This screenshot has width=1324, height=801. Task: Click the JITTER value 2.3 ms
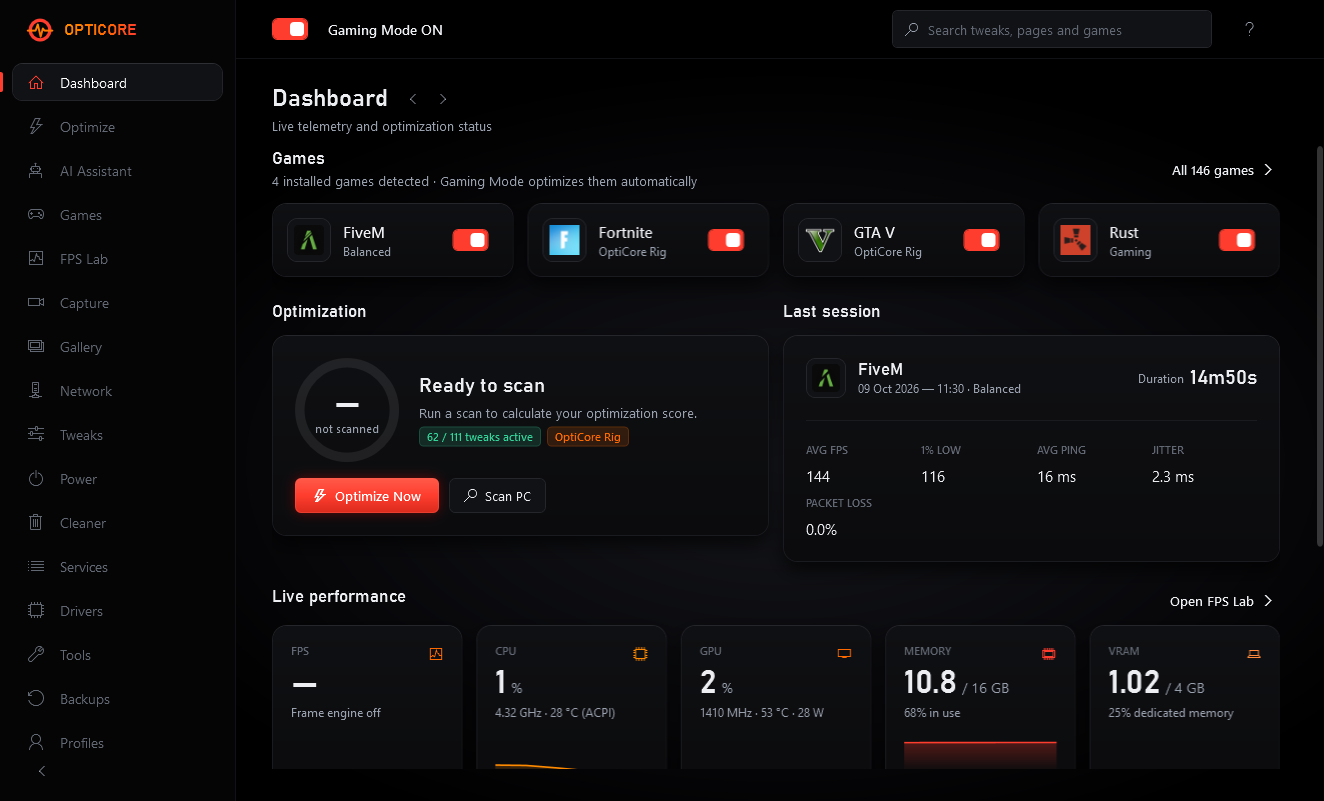pos(1173,477)
